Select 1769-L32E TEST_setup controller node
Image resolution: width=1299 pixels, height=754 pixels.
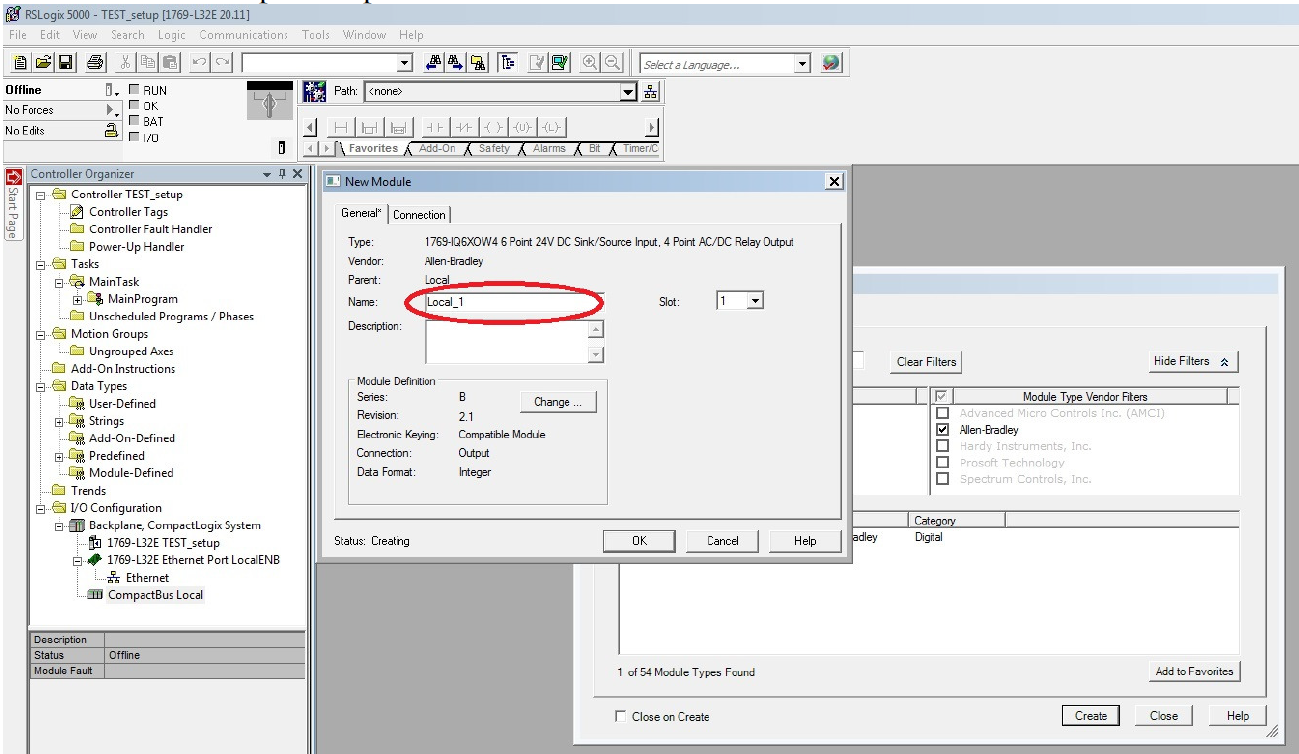(x=163, y=543)
